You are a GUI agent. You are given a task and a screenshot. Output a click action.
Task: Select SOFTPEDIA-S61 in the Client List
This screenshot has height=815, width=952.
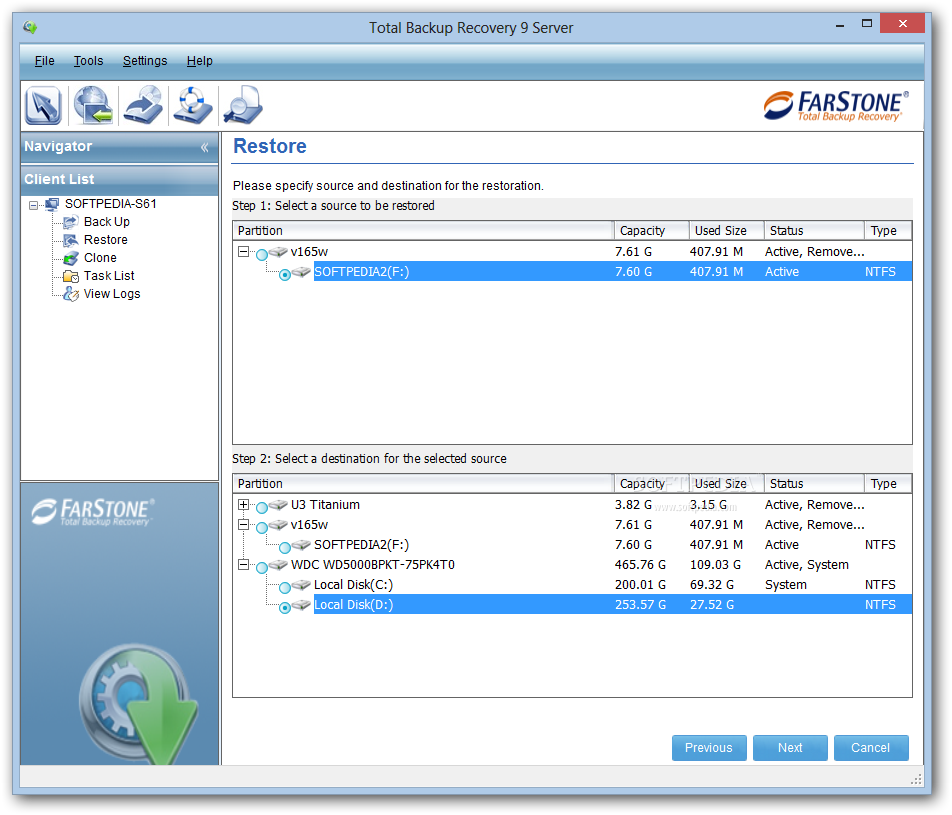110,204
